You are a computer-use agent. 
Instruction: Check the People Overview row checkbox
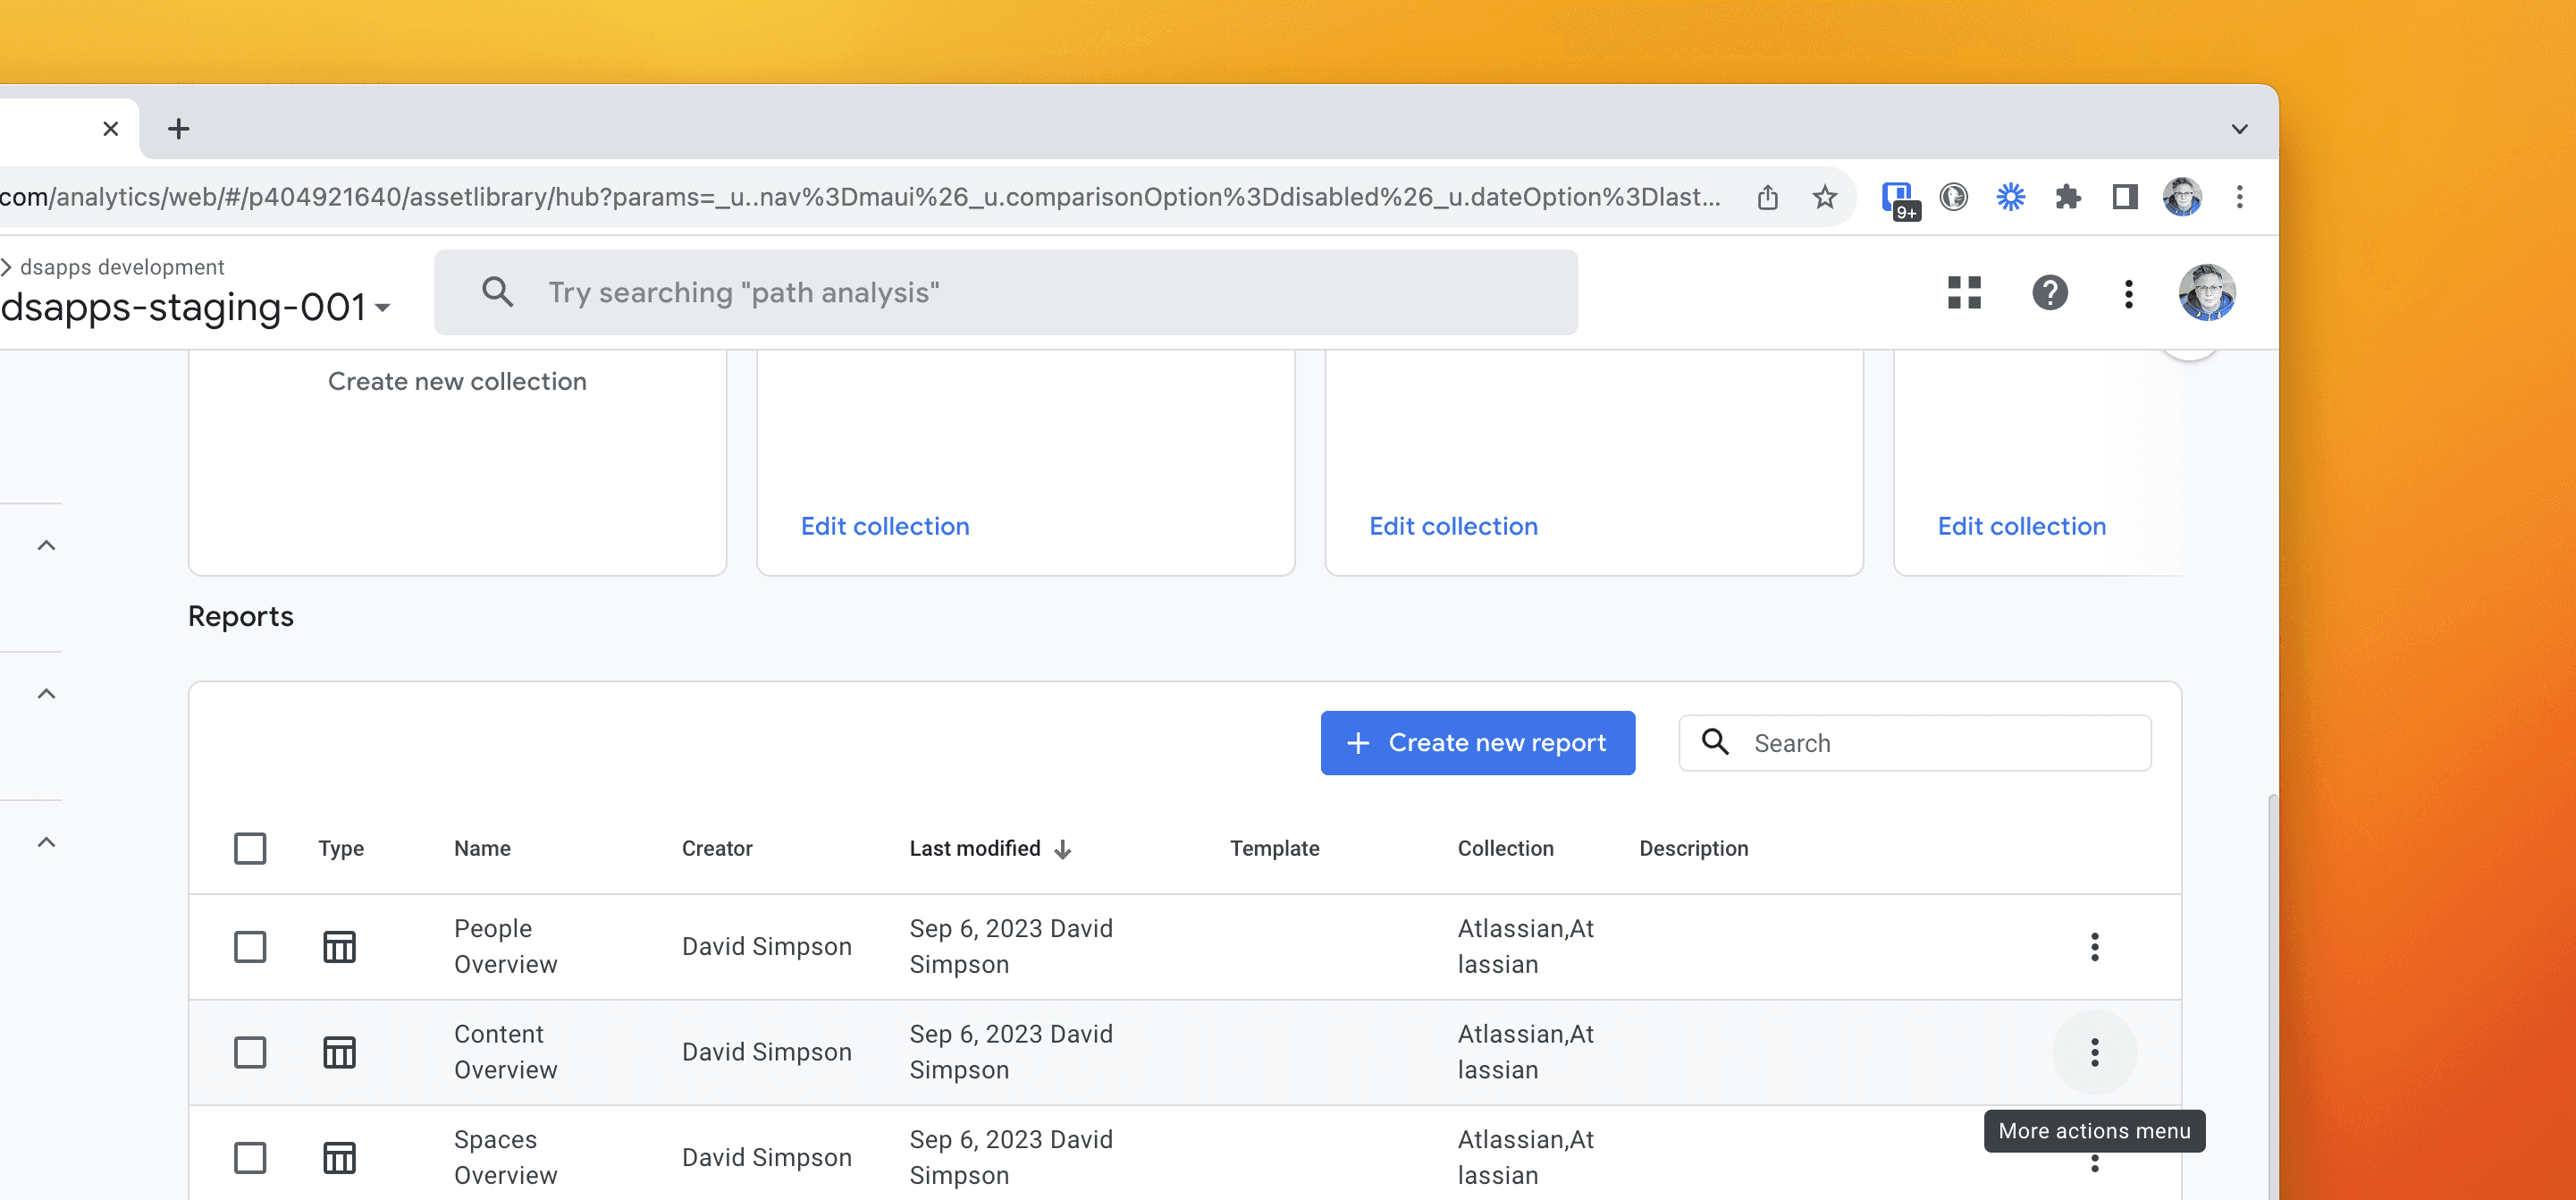point(250,947)
